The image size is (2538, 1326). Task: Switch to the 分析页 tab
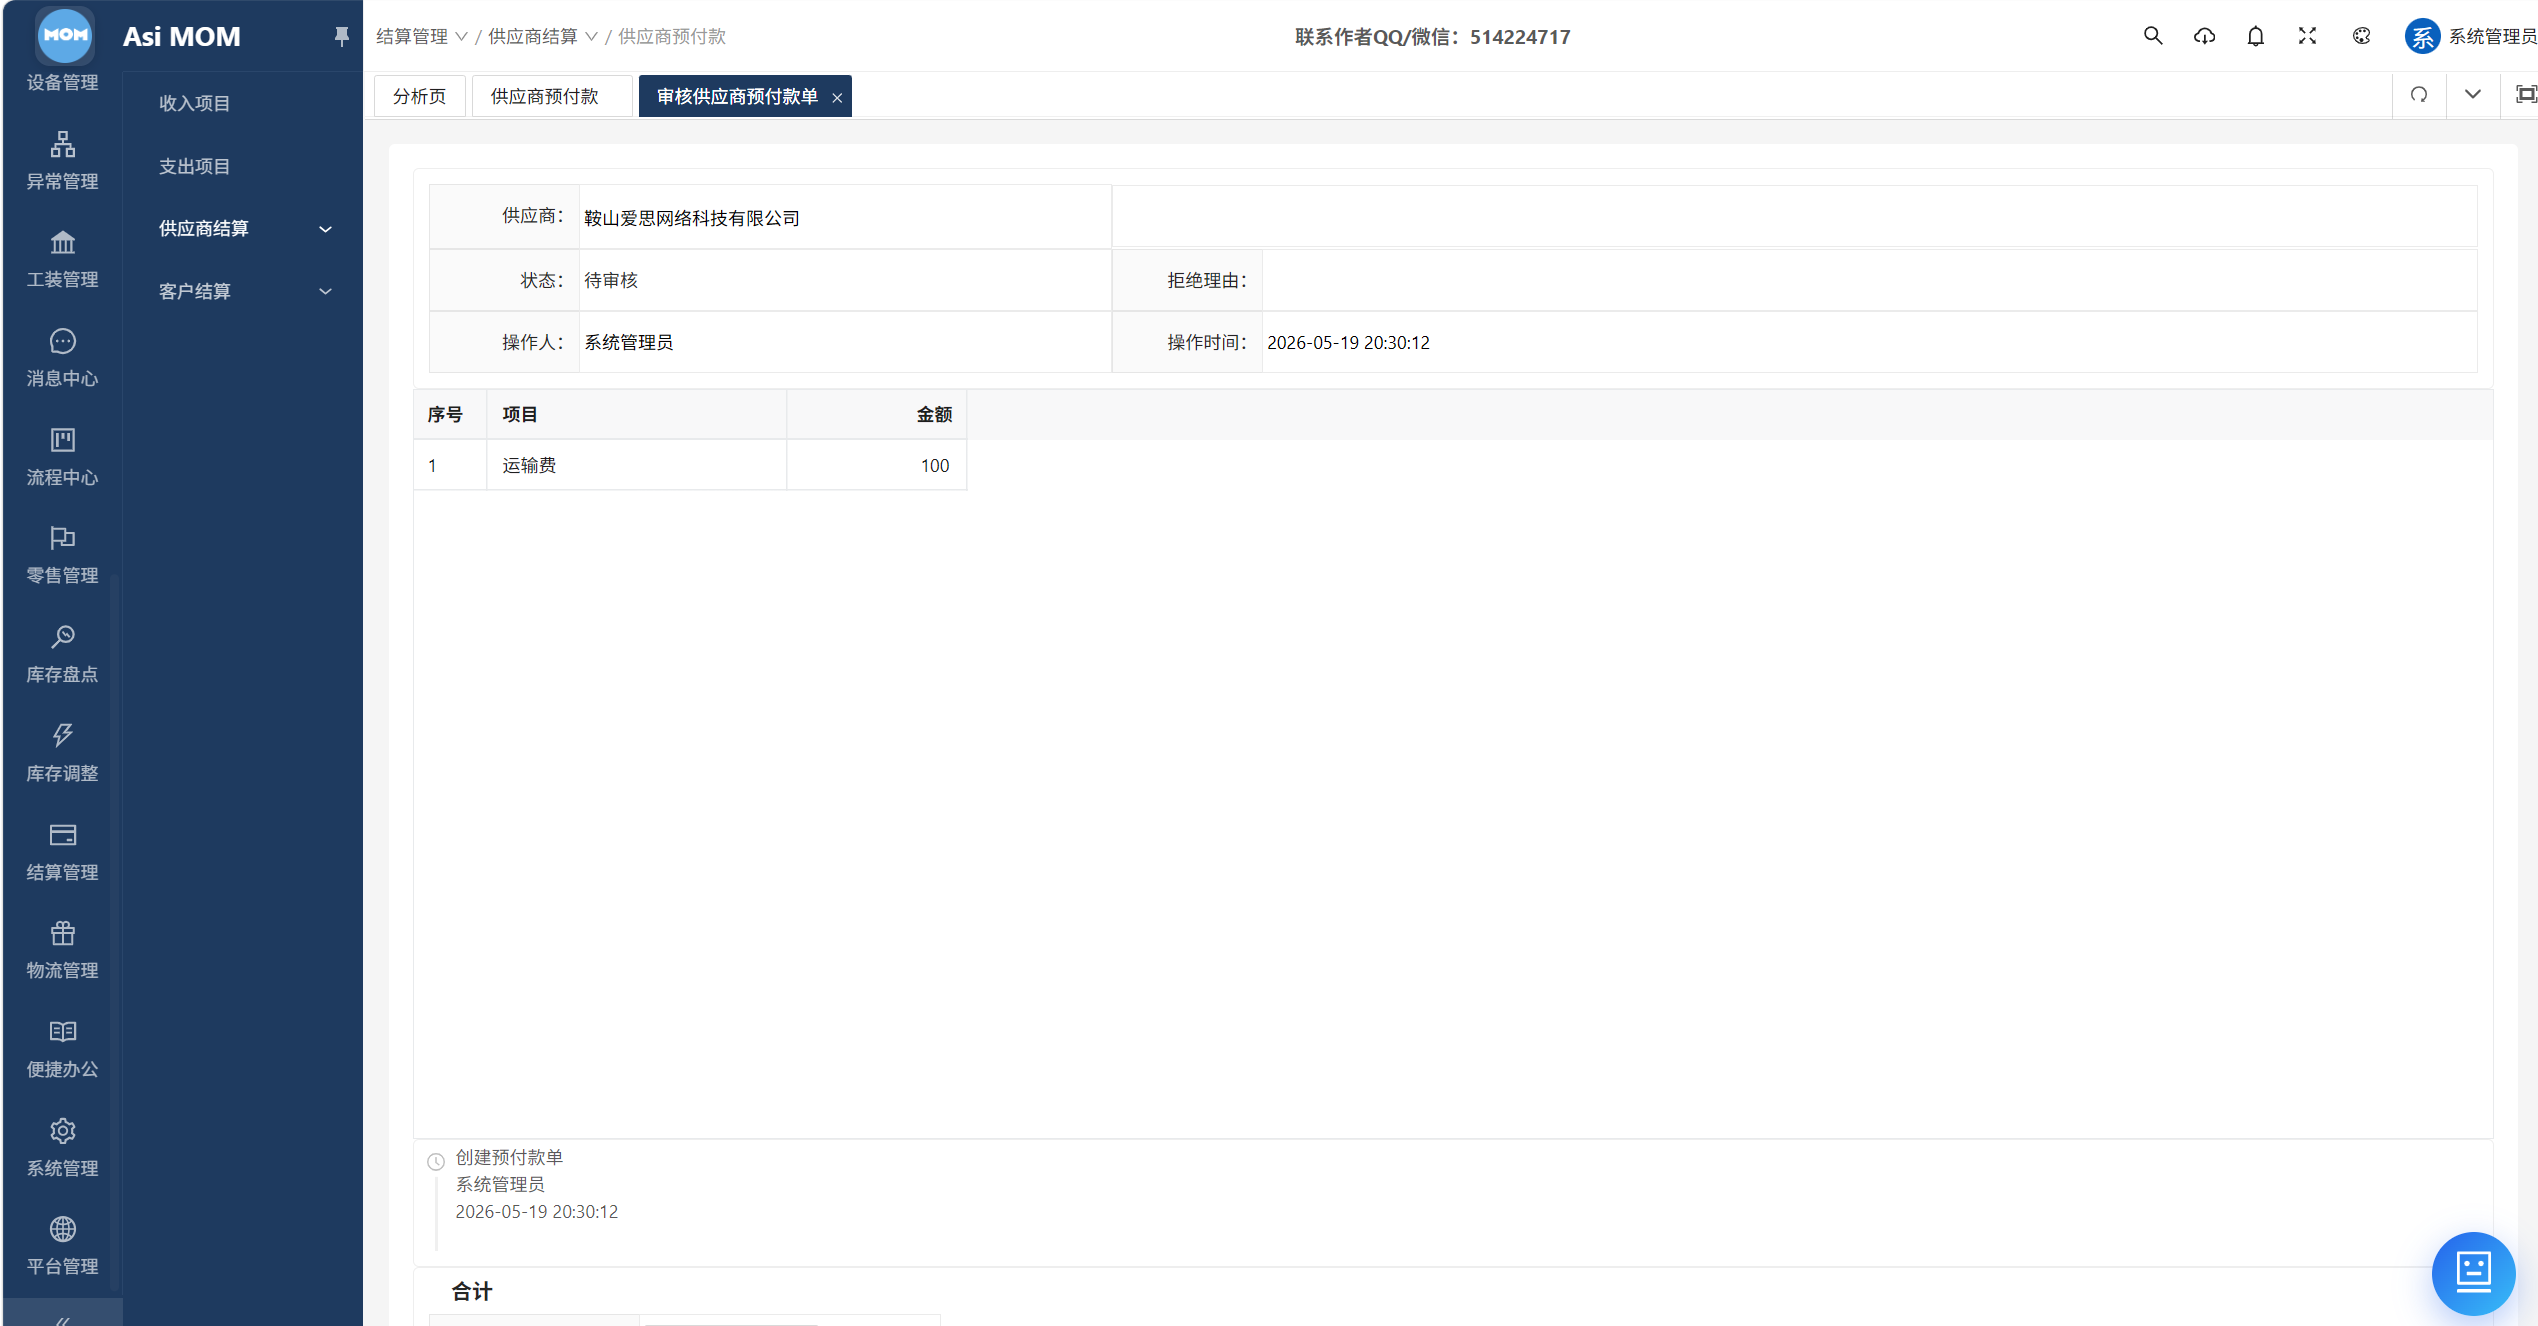pyautogui.click(x=419, y=96)
